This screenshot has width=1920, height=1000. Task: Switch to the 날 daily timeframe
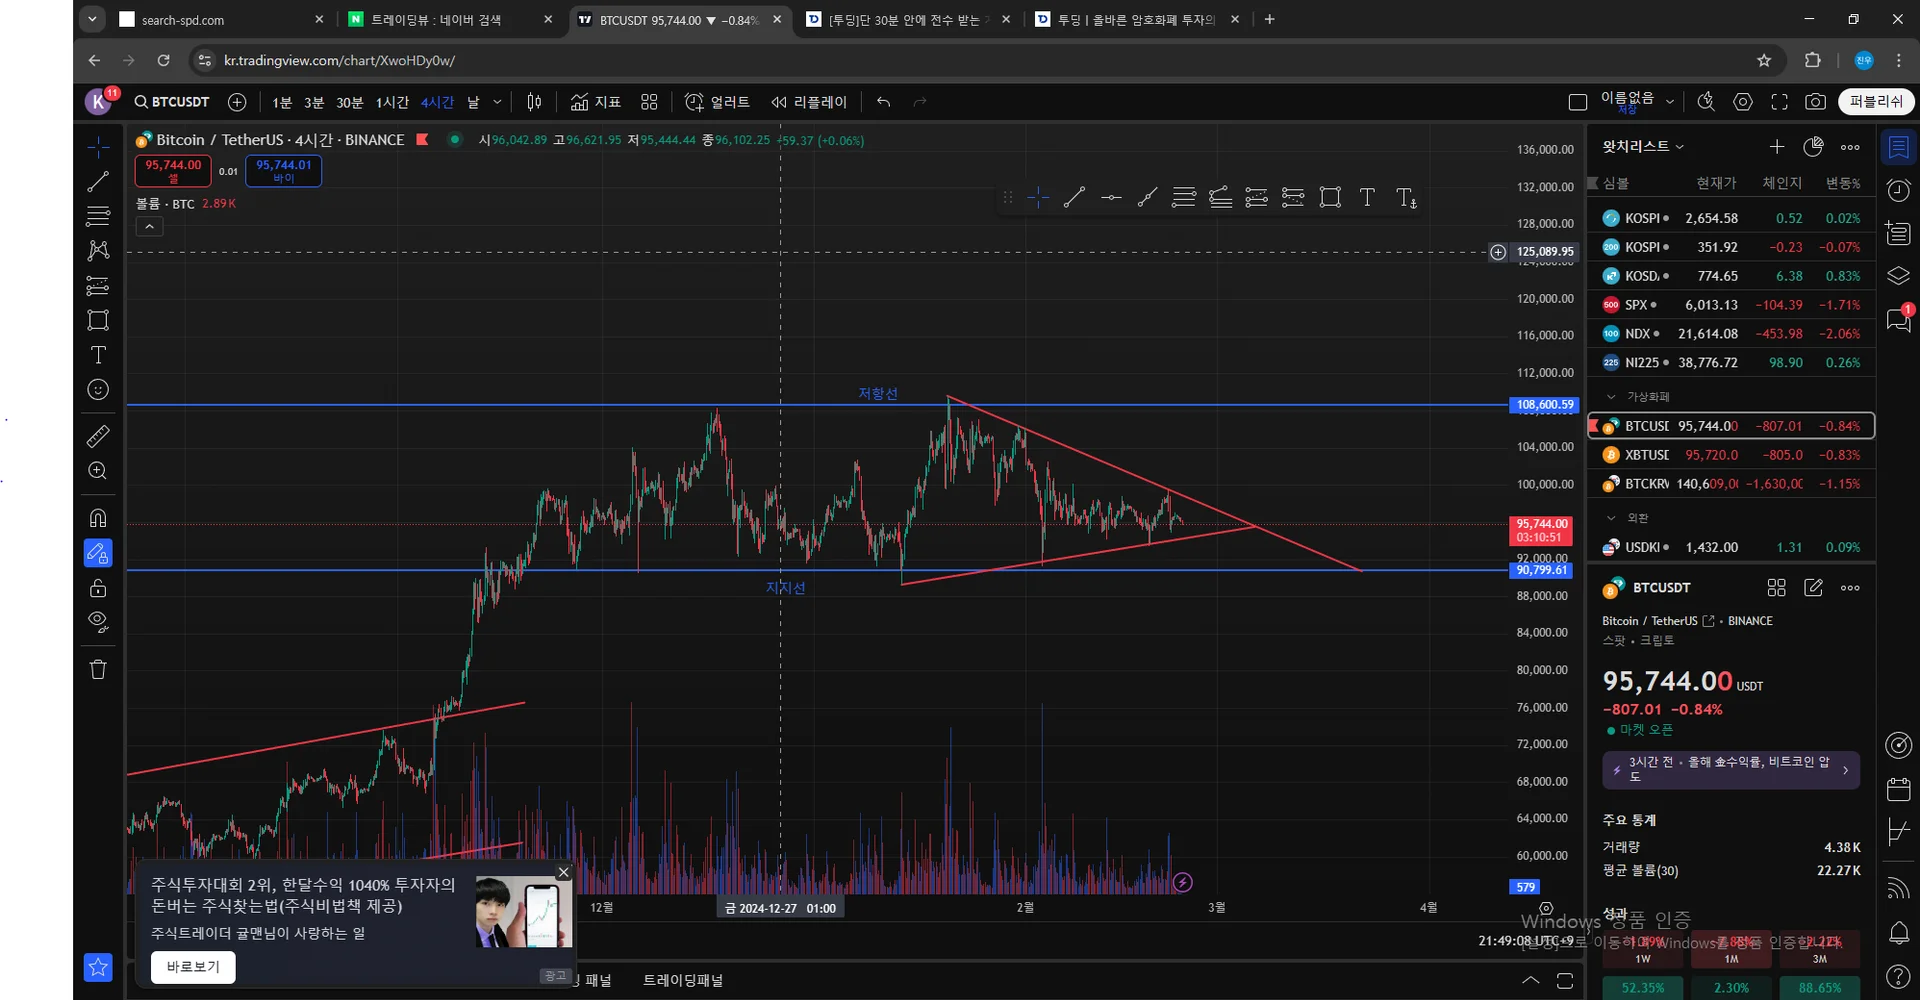473,102
